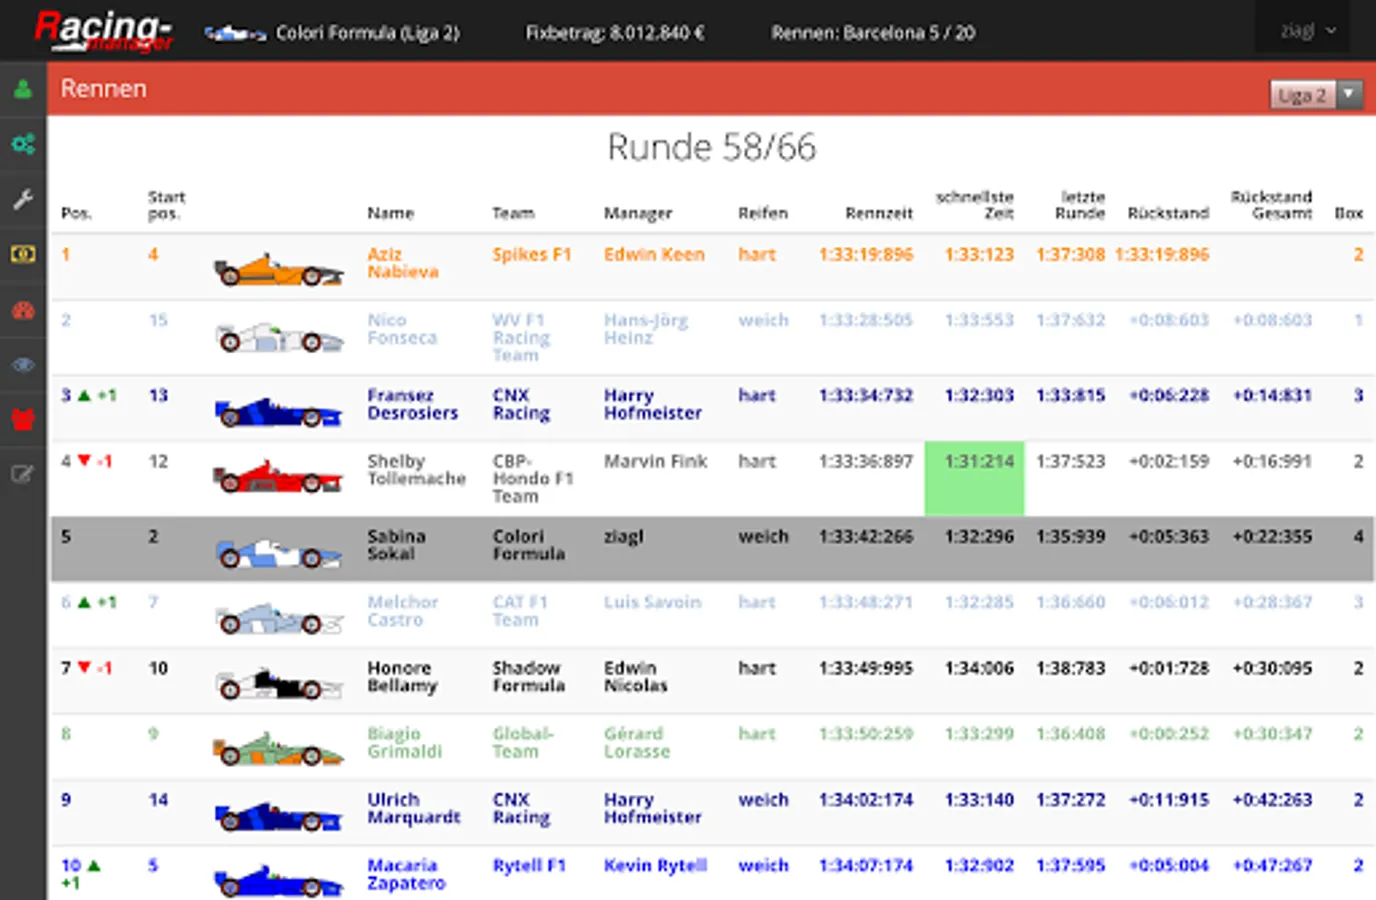The height and width of the screenshot is (900, 1376).
Task: Click manager name Harry Hofmeister for Fransez Desrosiers
Action: (x=652, y=404)
